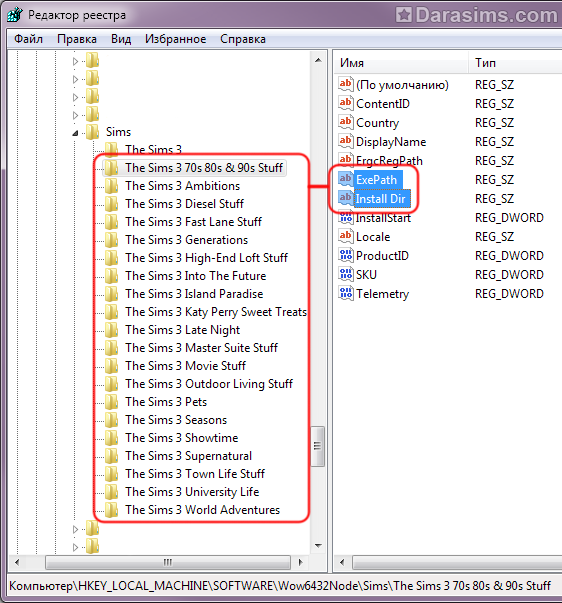562x603 pixels.
Task: Select the Install Dir value
Action: coord(380,199)
